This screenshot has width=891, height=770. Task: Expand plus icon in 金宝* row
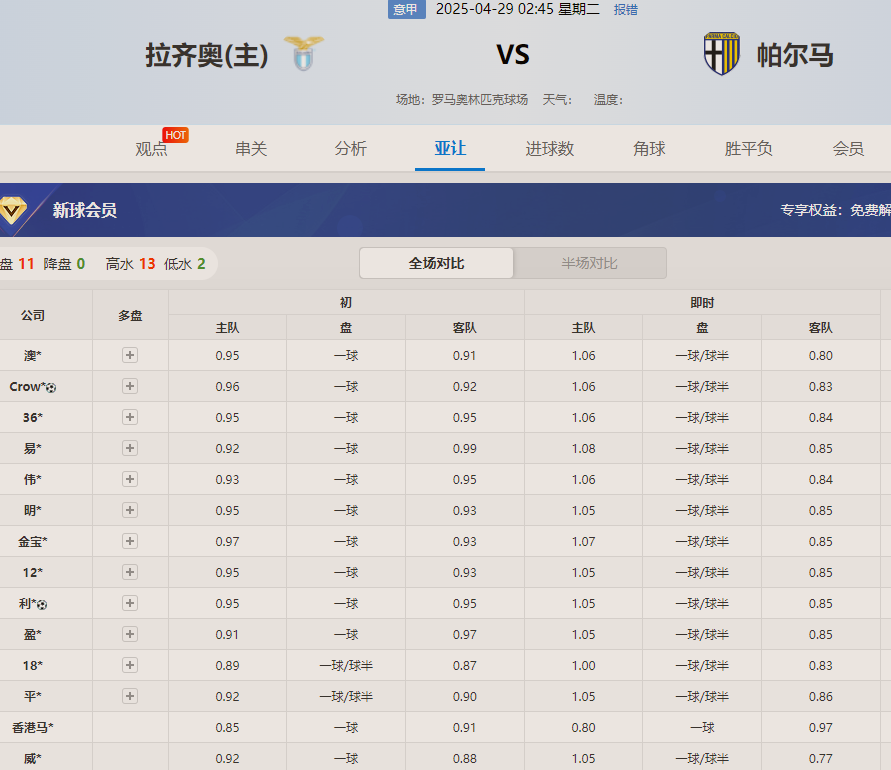(x=130, y=541)
